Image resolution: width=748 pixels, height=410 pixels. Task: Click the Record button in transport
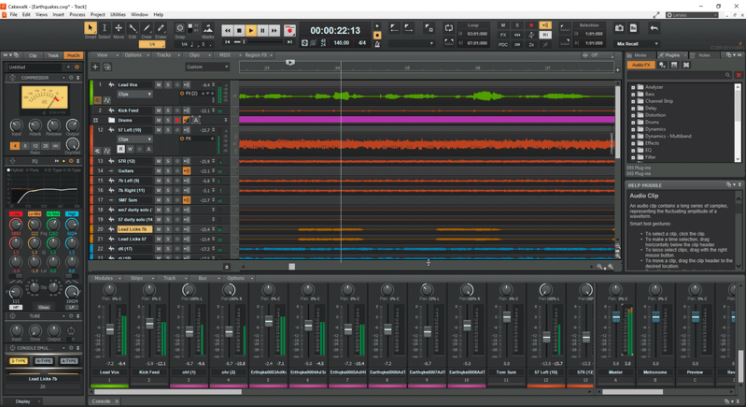tap(289, 31)
